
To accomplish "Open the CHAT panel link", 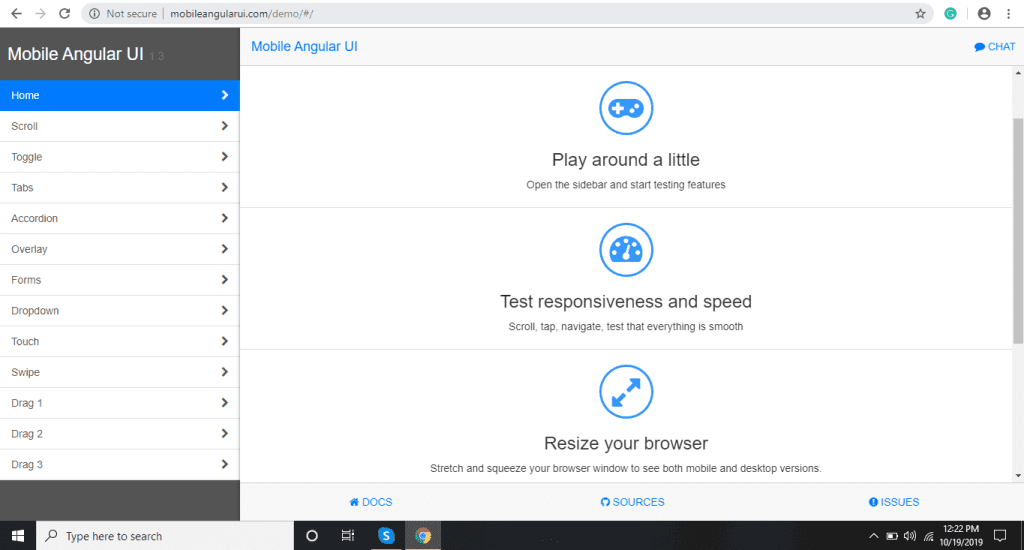I will (x=994, y=47).
